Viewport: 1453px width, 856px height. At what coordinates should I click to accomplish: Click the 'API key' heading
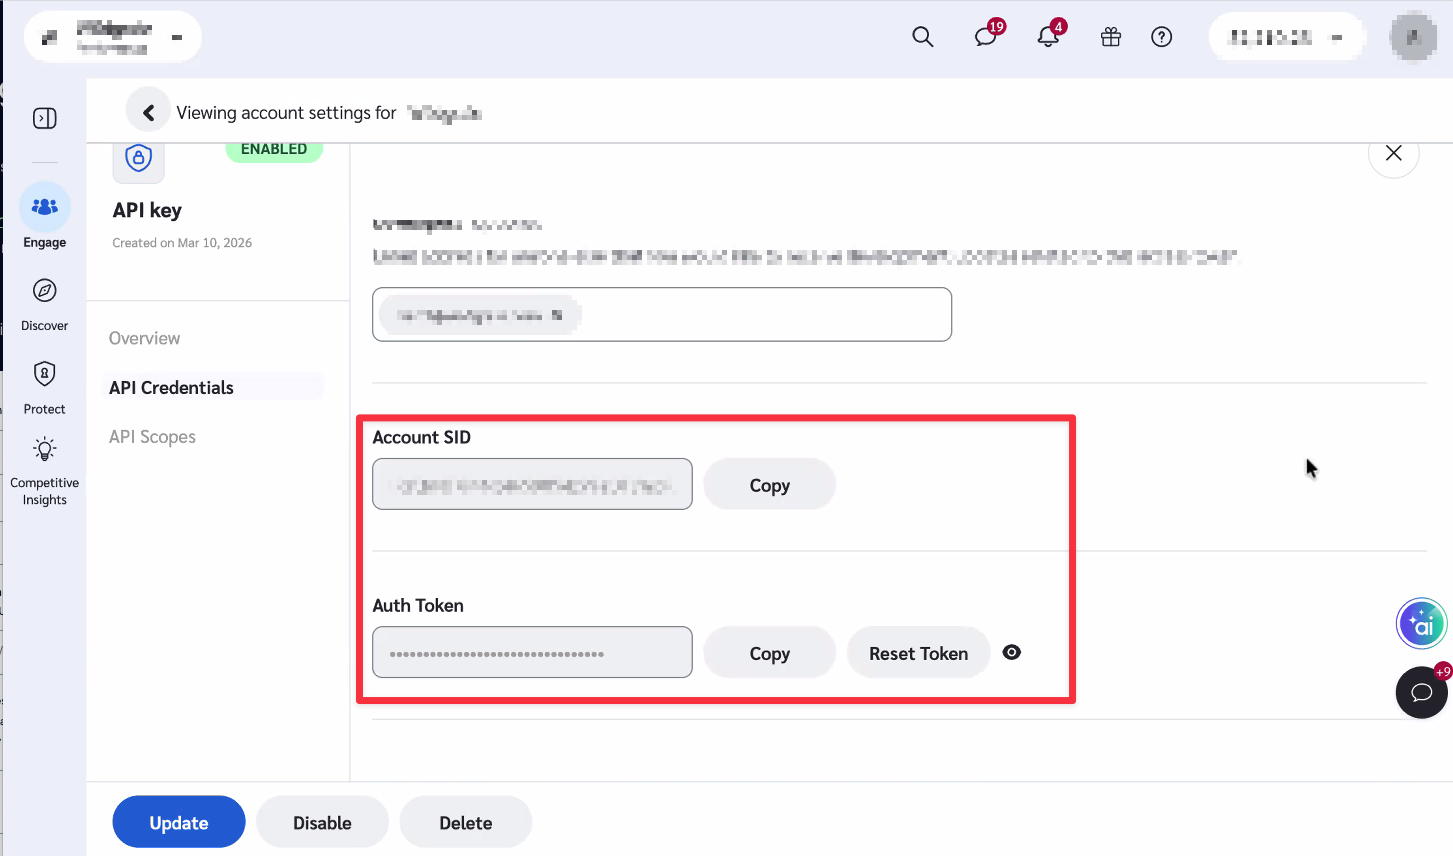click(x=147, y=210)
